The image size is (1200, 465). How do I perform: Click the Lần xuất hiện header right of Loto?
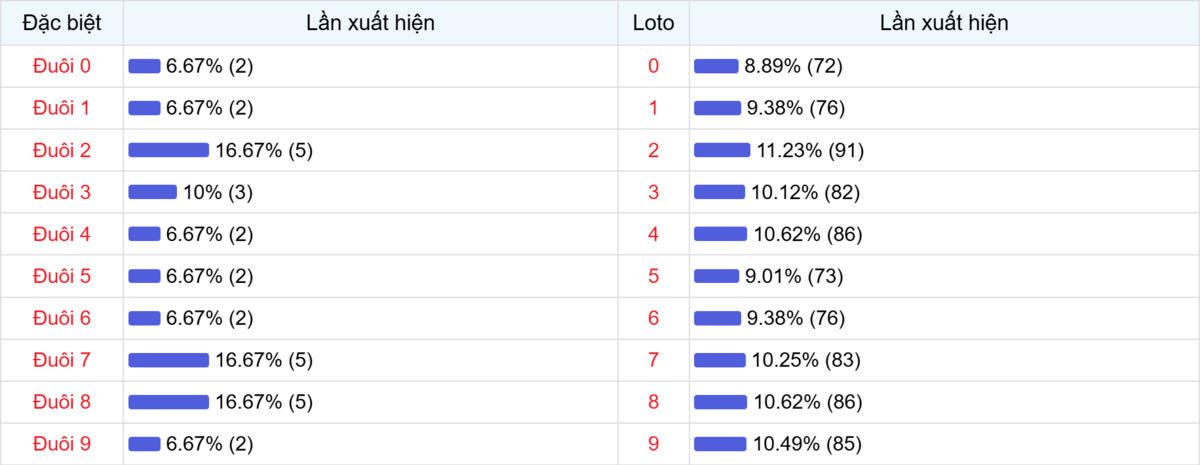[x=944, y=23]
